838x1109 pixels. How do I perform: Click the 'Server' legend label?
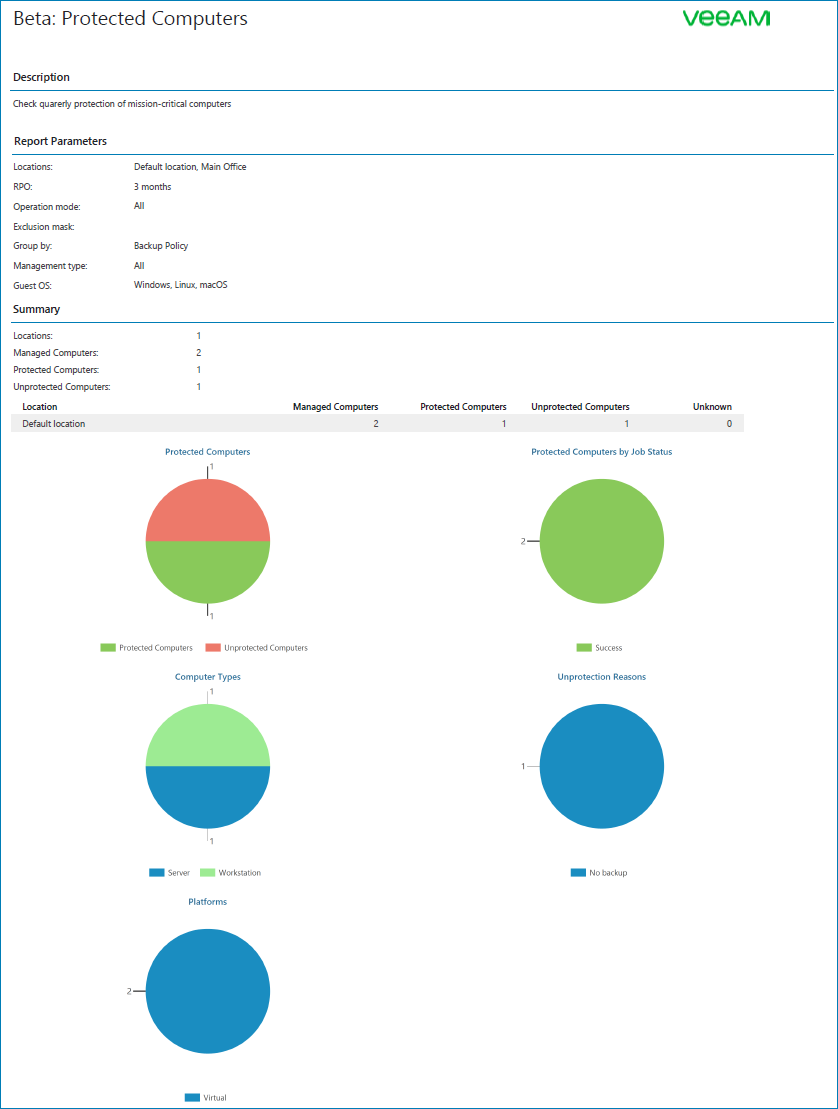[179, 873]
